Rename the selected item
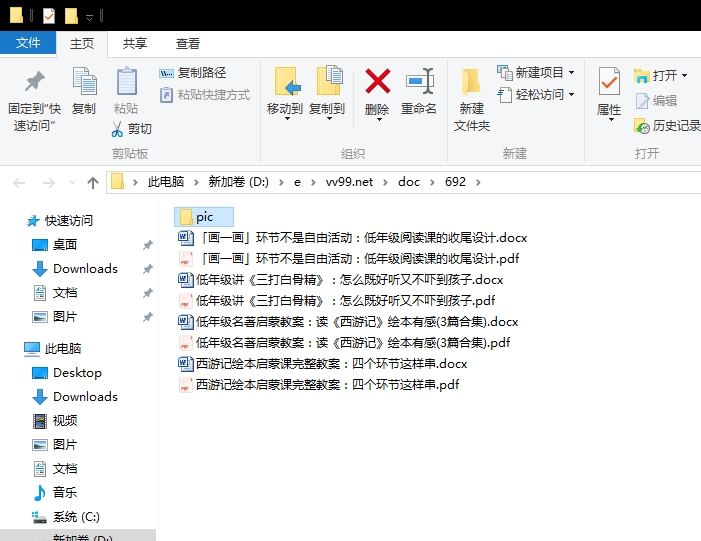 (x=418, y=92)
